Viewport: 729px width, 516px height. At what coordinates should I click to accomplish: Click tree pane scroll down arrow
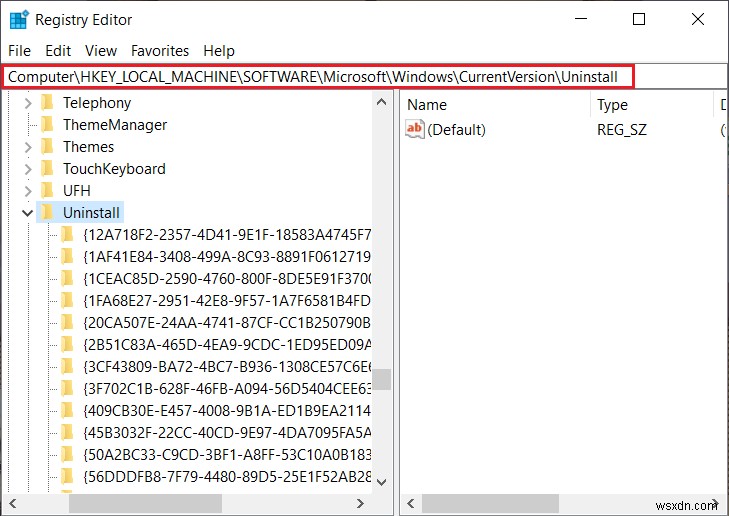tap(382, 482)
